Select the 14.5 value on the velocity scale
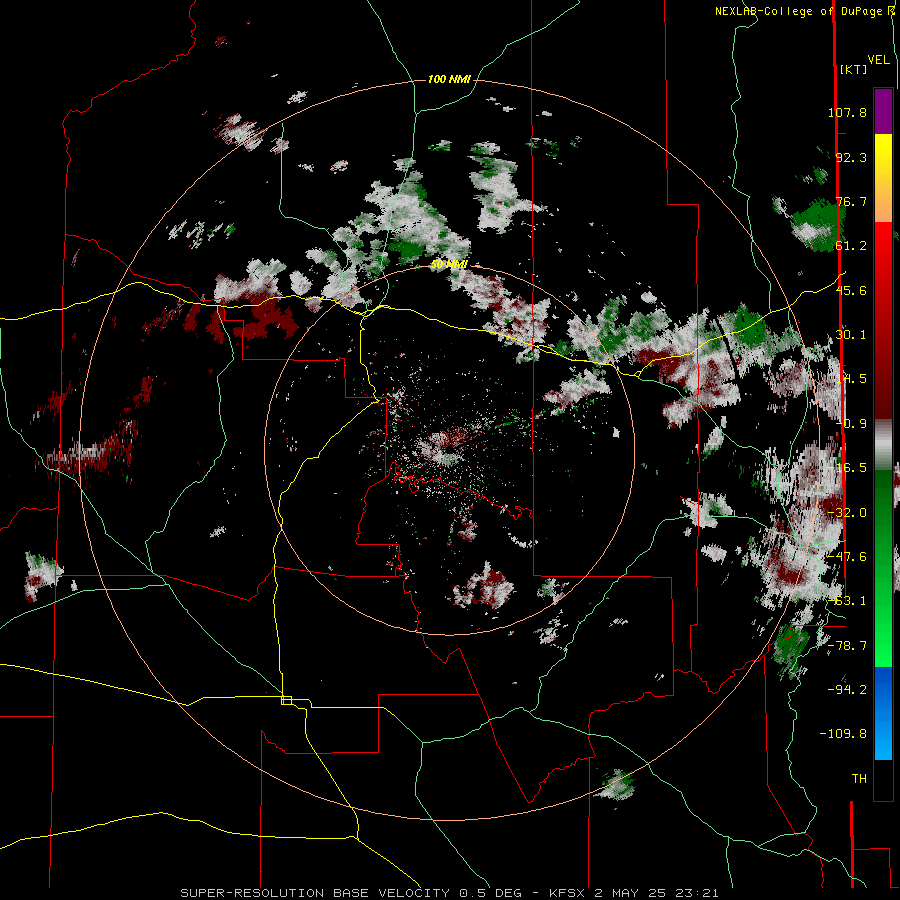This screenshot has height=900, width=900. (x=851, y=379)
